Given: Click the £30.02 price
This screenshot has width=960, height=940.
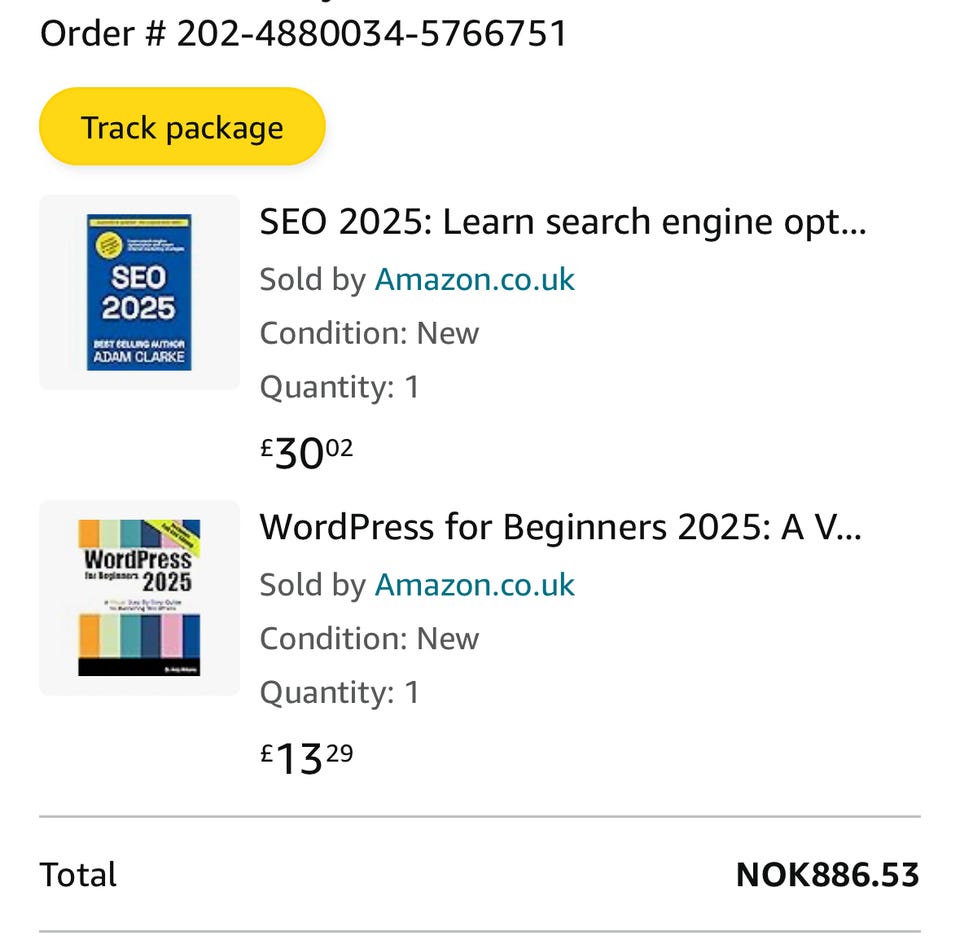Looking at the screenshot, I should tap(306, 452).
